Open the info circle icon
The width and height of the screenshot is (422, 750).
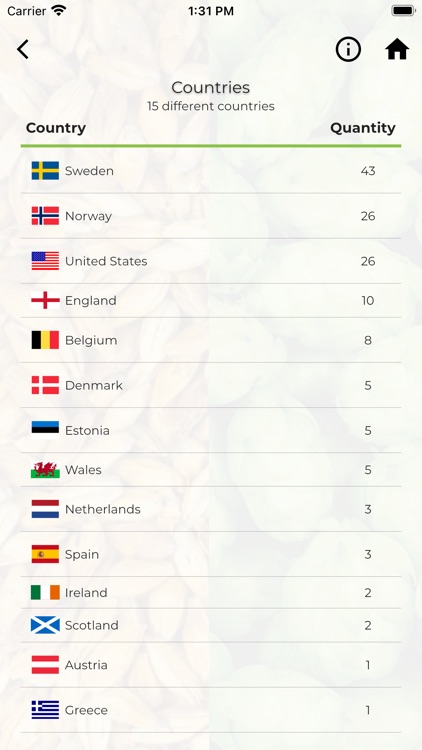348,49
